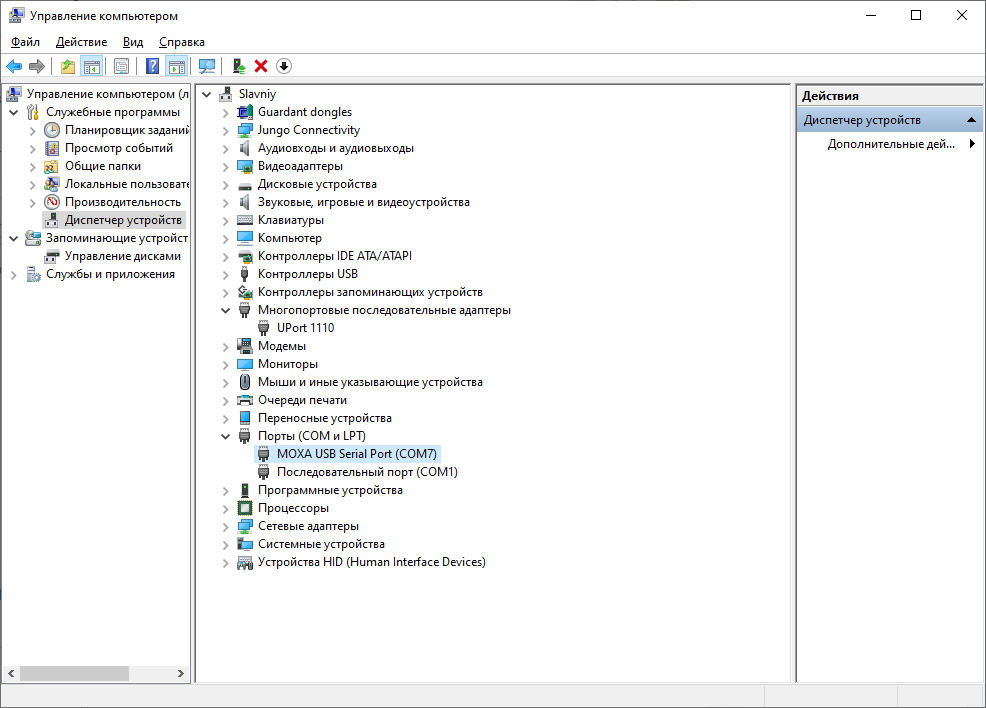
Task: Select Программные устройства category
Action: click(330, 490)
